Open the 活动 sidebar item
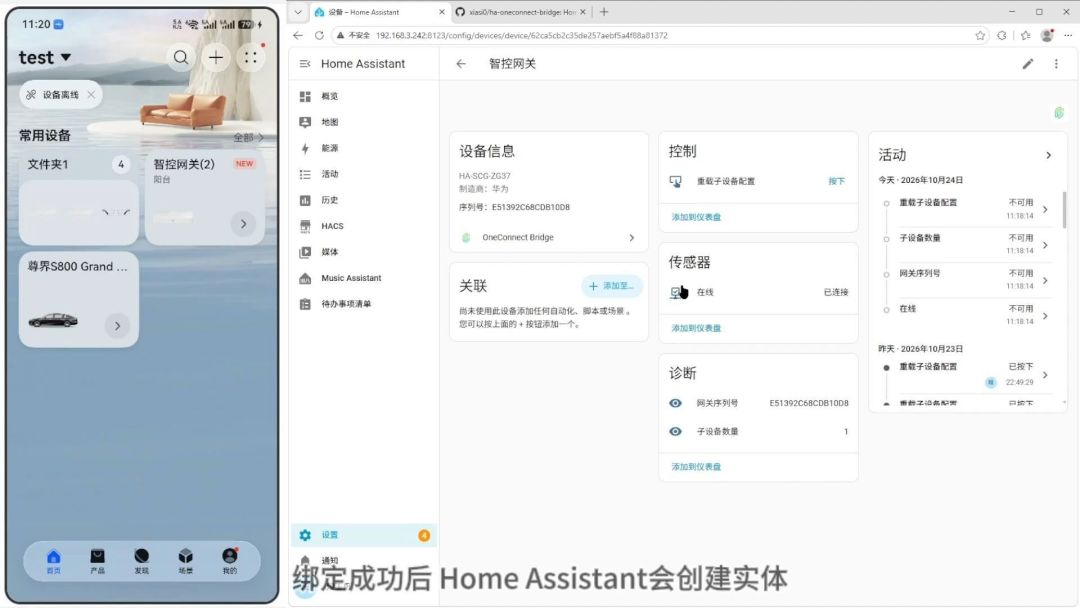 [x=363, y=174]
